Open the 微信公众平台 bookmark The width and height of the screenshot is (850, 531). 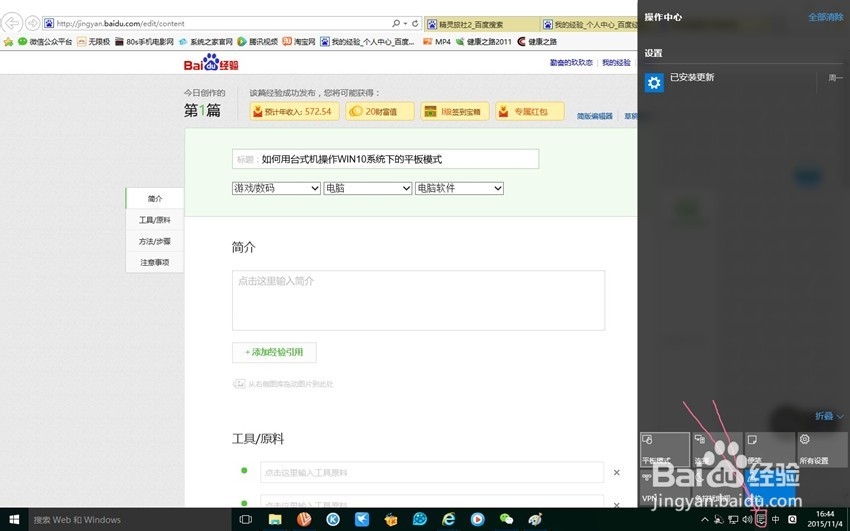click(x=45, y=42)
